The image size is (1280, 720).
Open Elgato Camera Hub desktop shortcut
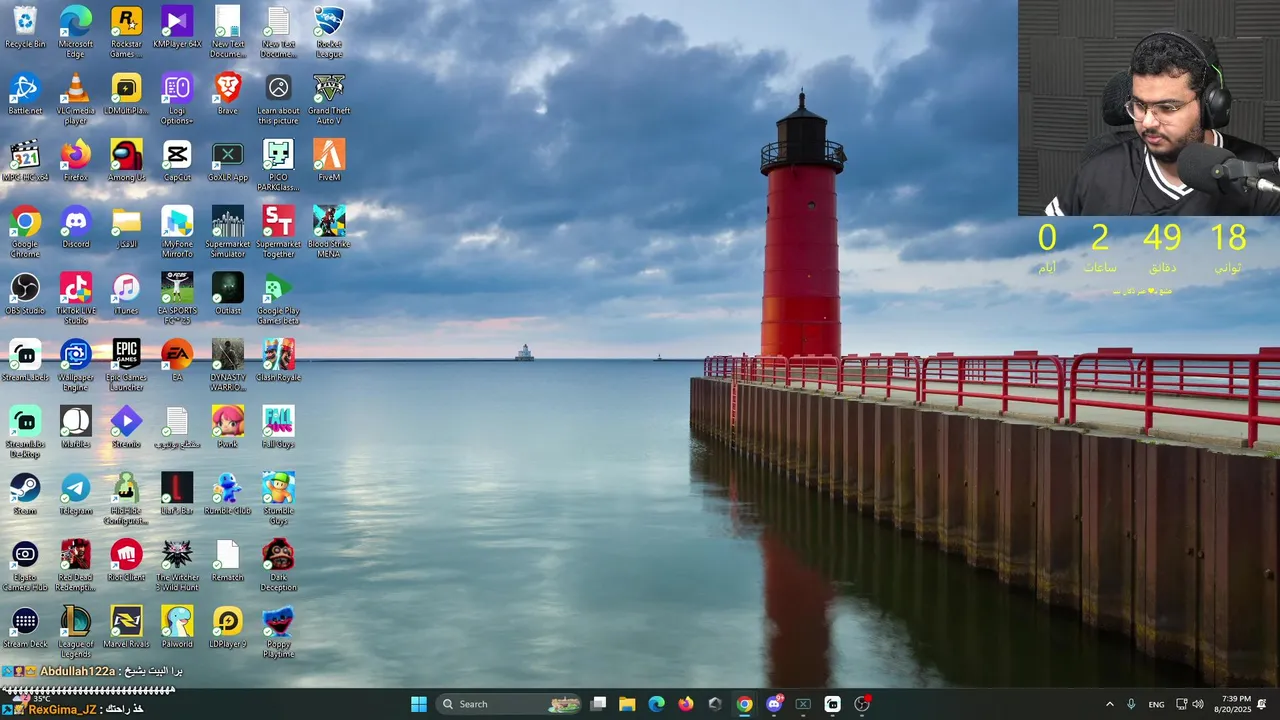coord(25,566)
